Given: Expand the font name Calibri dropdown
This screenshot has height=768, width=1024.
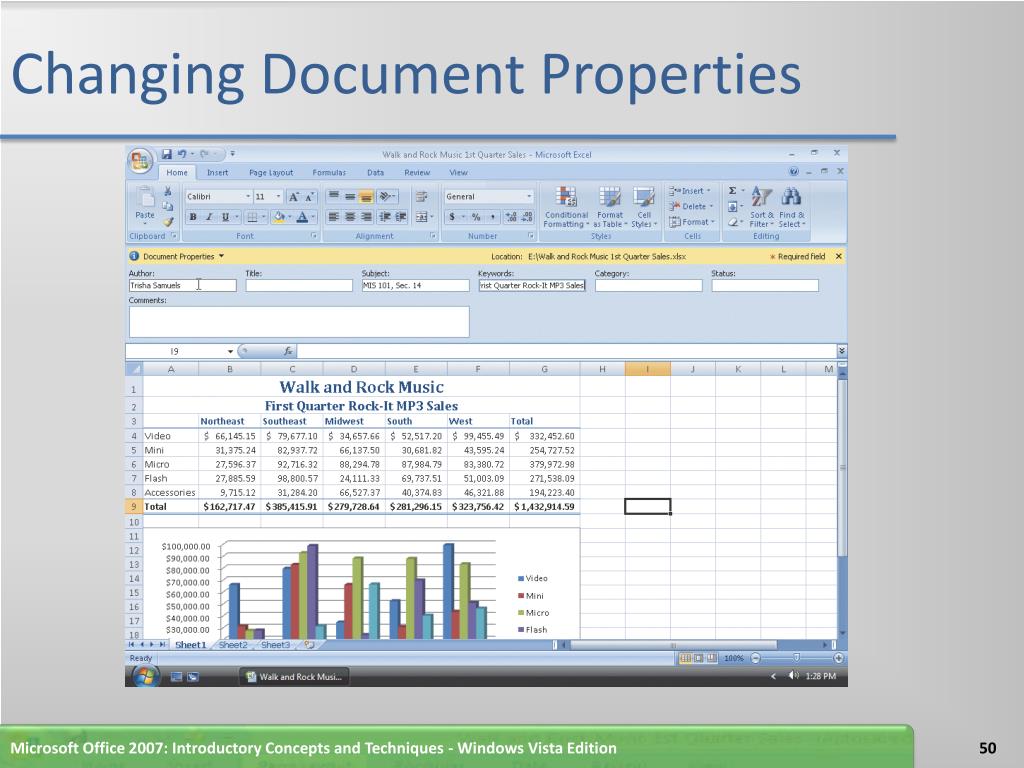Looking at the screenshot, I should (x=248, y=197).
